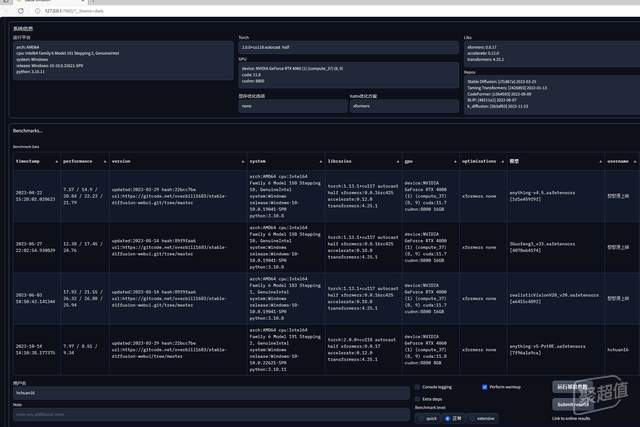Click the optimization field showing none
Screen dimensions: 640x427
point(293,106)
